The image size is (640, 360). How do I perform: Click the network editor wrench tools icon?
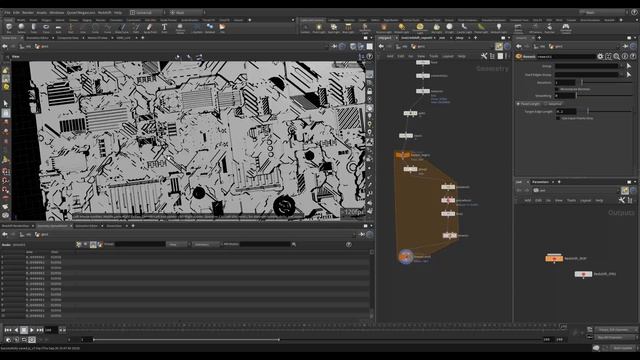[x=484, y=56]
